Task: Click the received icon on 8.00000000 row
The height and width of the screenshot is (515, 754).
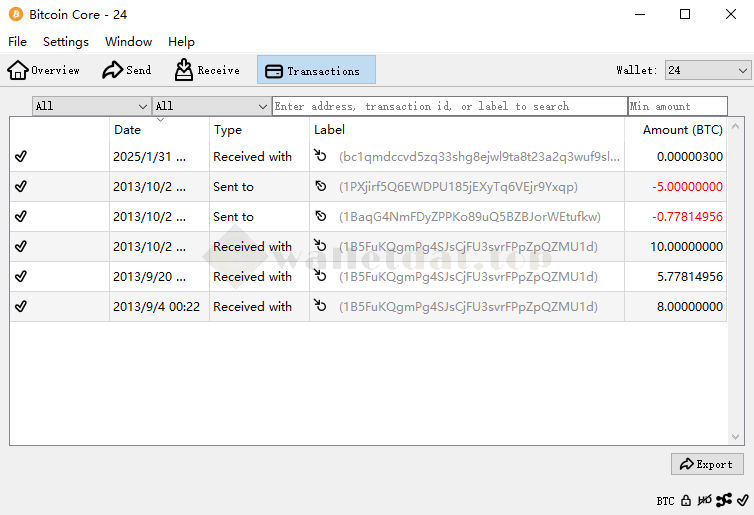Action: (321, 307)
